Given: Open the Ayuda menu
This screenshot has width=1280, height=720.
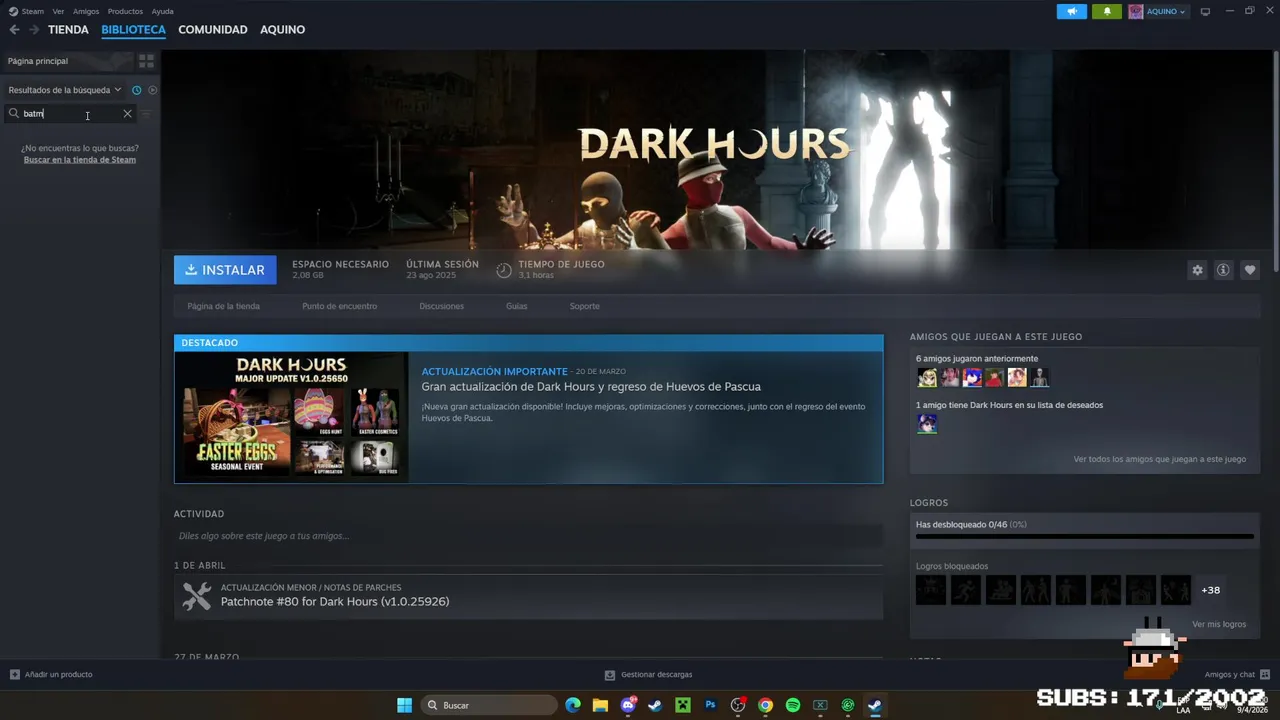Looking at the screenshot, I should pyautogui.click(x=162, y=11).
